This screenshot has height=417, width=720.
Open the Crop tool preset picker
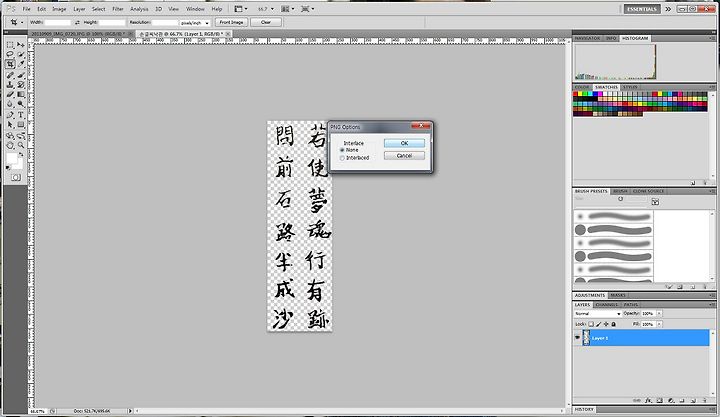(x=16, y=22)
